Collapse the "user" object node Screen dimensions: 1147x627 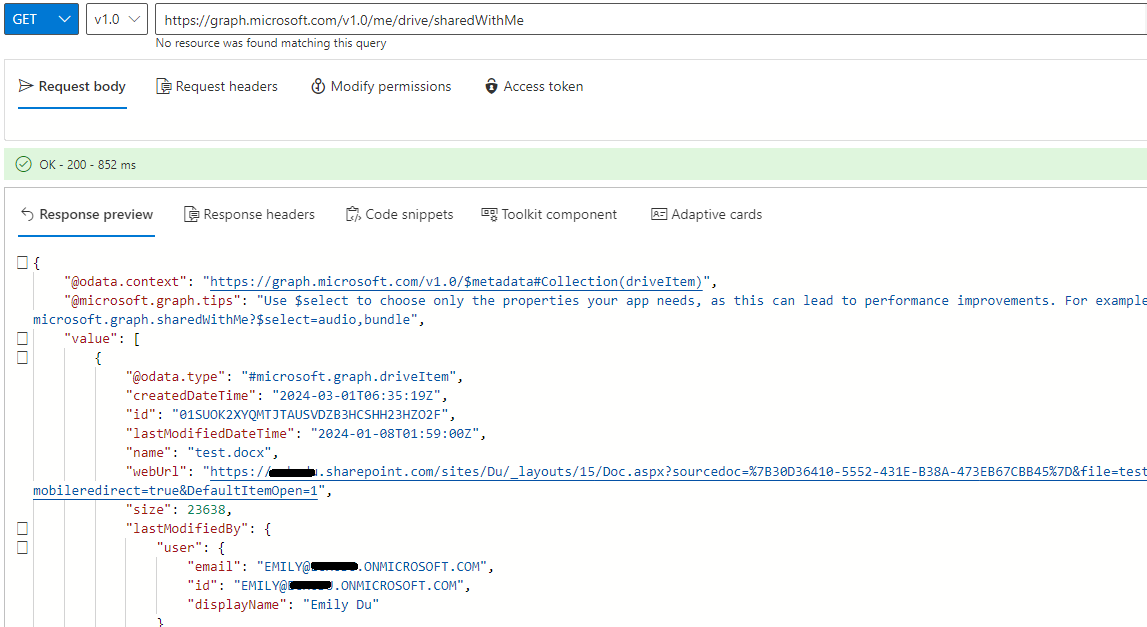pyautogui.click(x=23, y=547)
